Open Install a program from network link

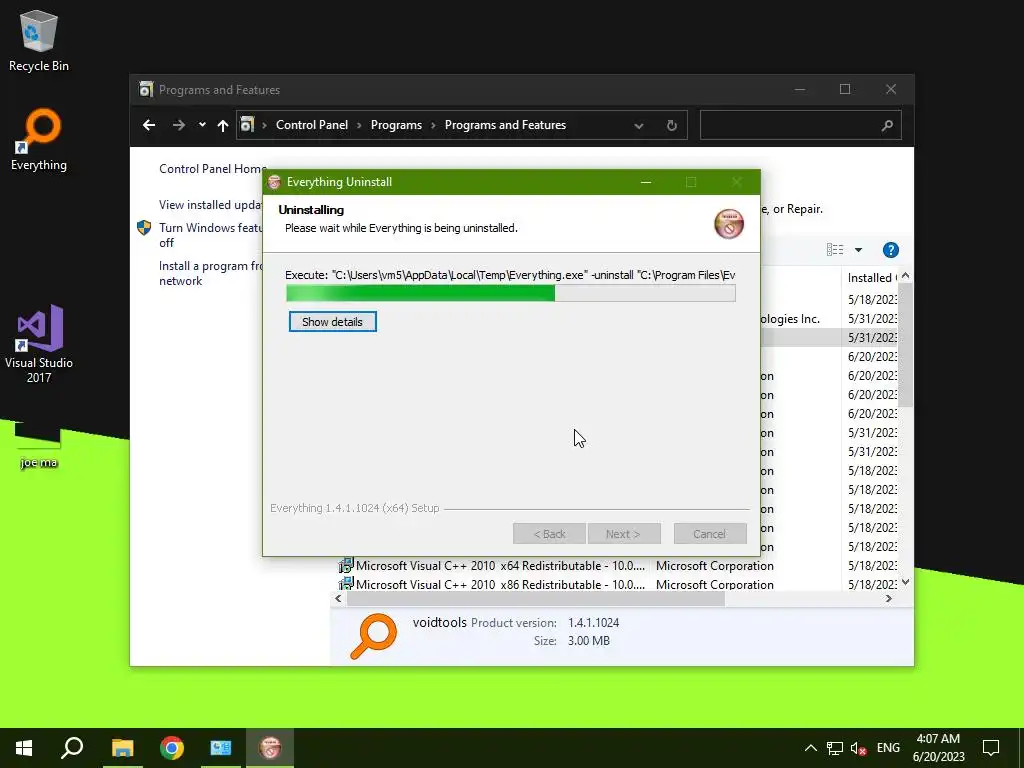[210, 273]
